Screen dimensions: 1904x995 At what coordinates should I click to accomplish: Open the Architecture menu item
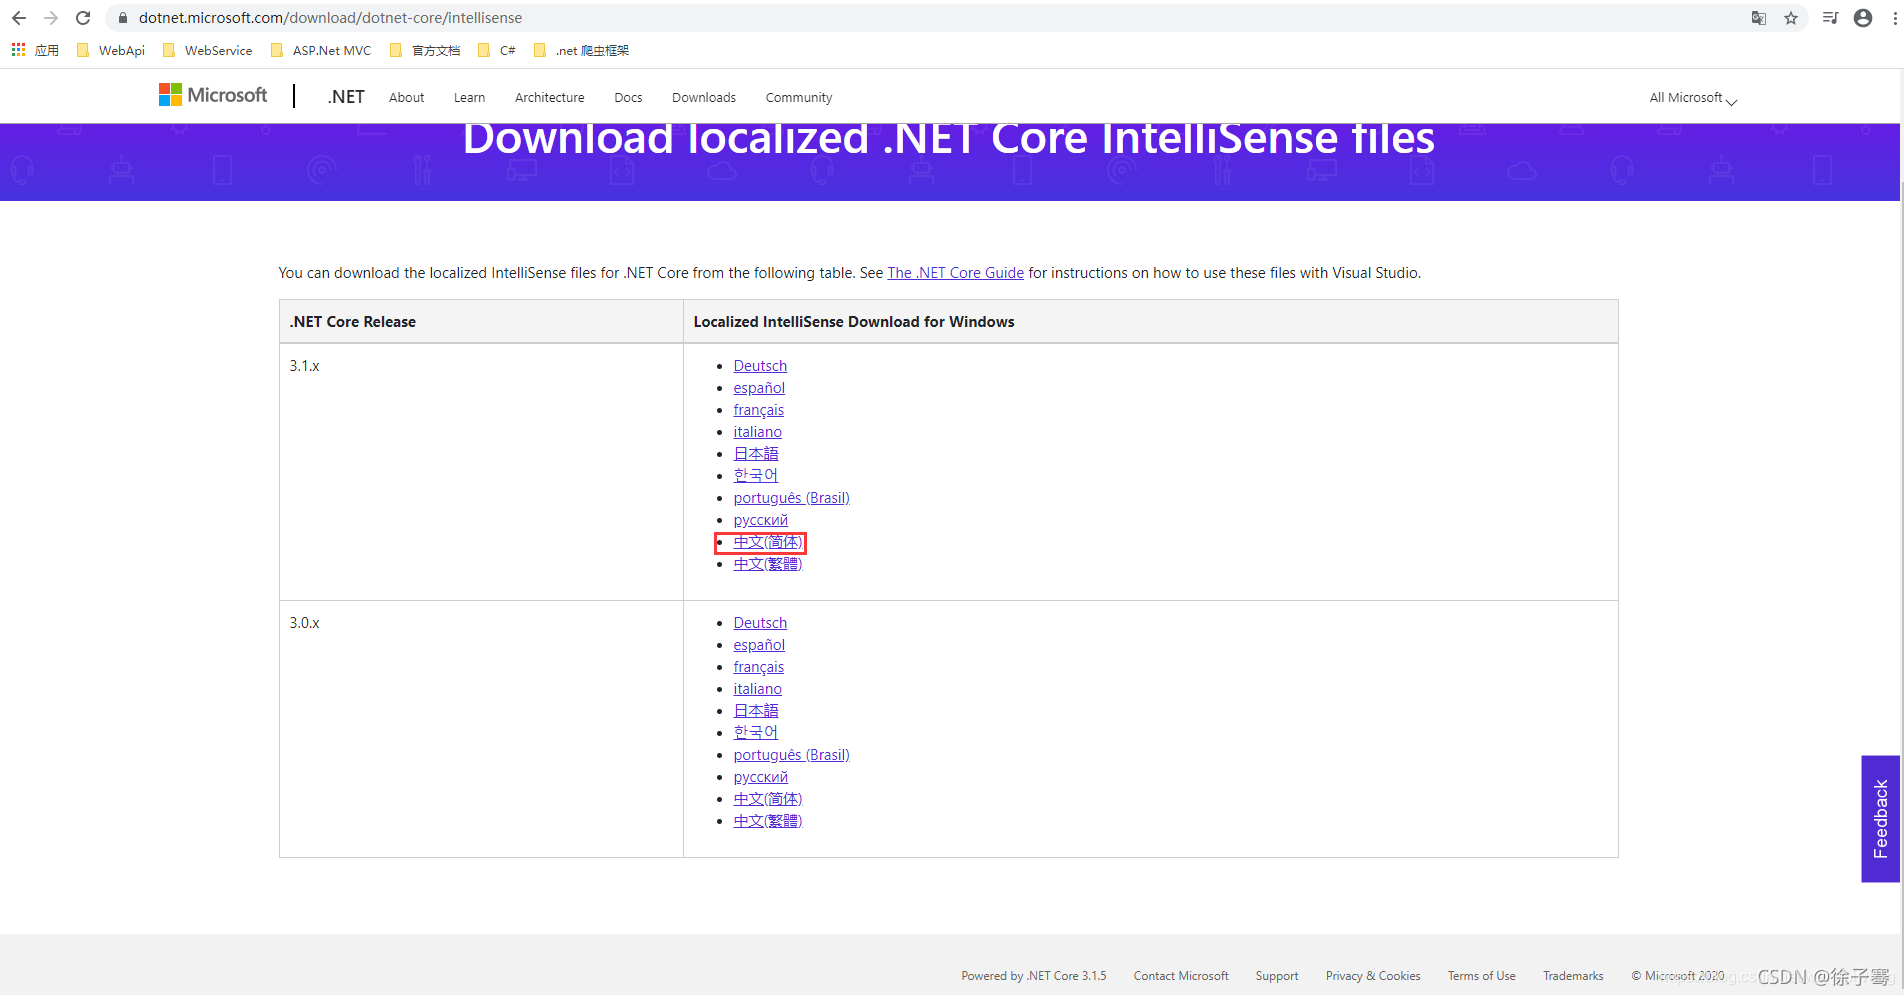pyautogui.click(x=549, y=98)
